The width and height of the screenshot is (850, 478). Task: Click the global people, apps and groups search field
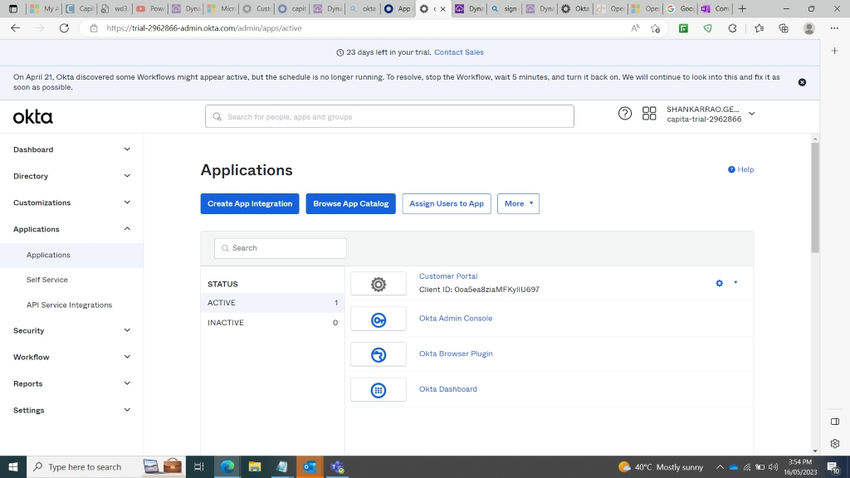pos(389,117)
